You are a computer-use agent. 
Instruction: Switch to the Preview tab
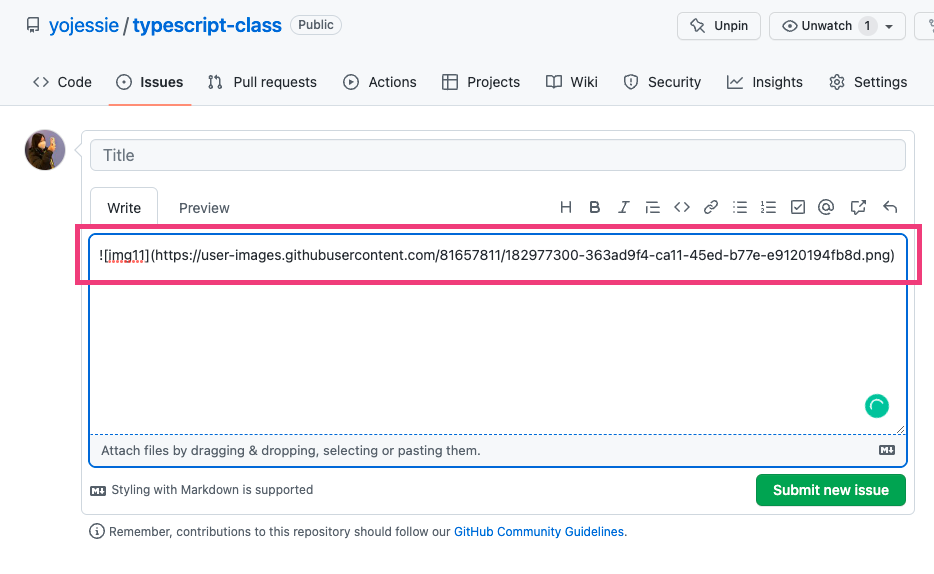[204, 208]
